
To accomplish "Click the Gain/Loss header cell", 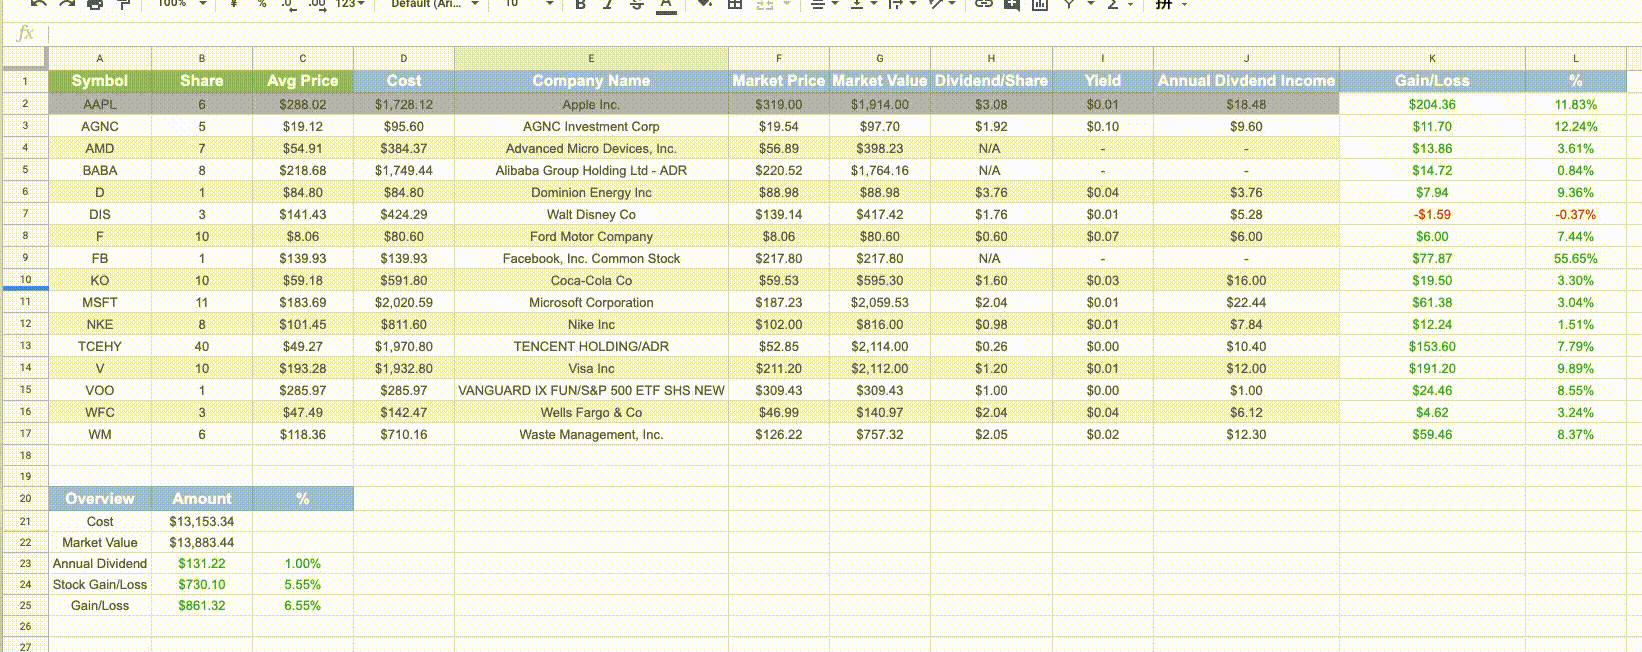I will [x=1432, y=81].
